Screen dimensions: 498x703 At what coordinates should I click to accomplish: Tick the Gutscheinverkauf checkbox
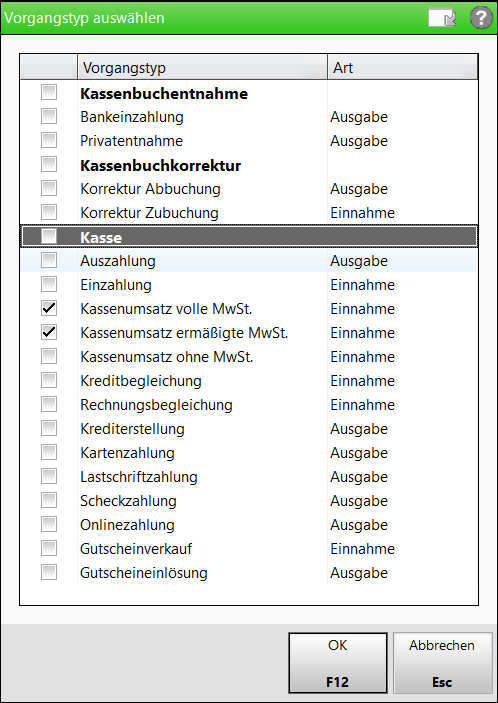(x=49, y=548)
